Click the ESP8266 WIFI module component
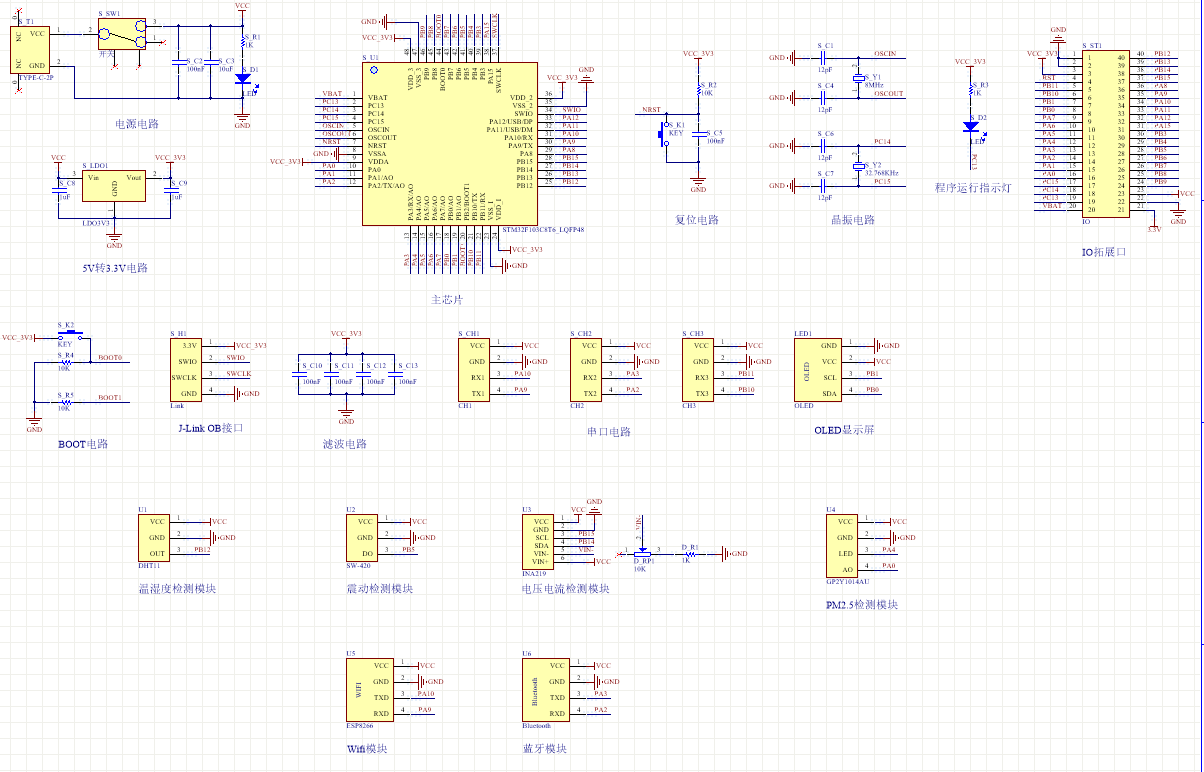The width and height of the screenshot is (1204, 772). [x=370, y=689]
